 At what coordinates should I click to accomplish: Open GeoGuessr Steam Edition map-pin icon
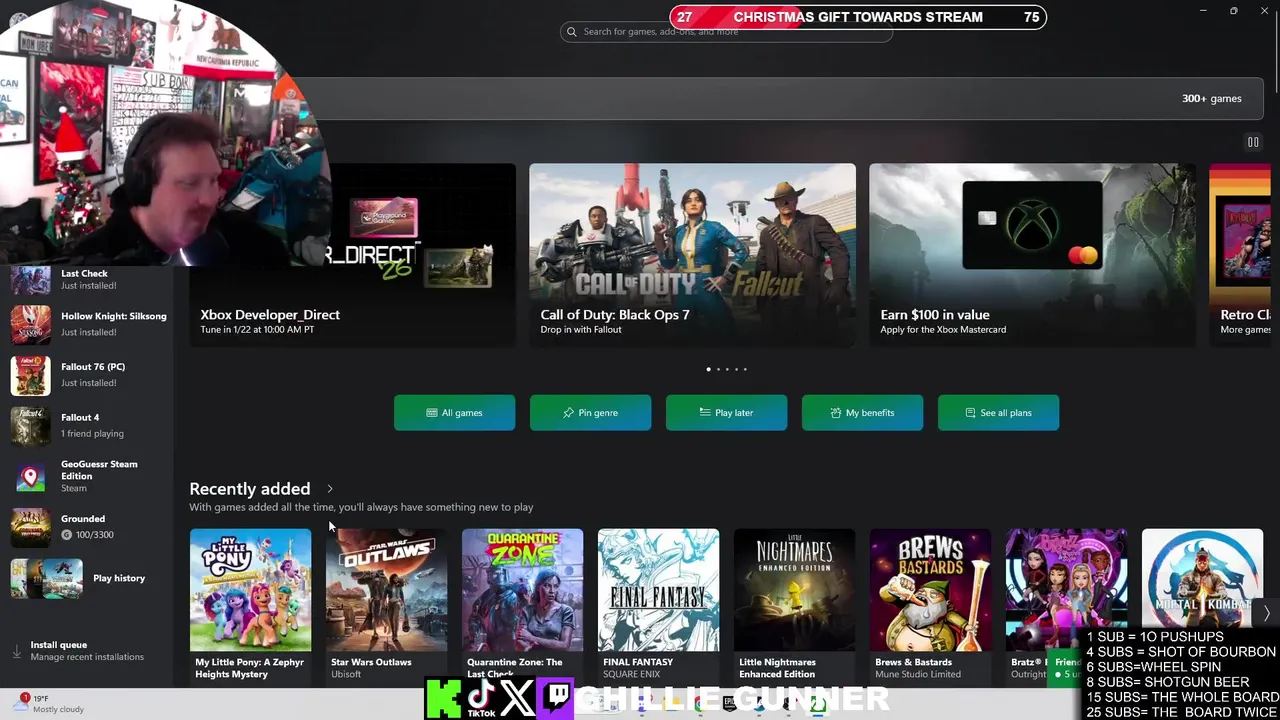[30, 477]
